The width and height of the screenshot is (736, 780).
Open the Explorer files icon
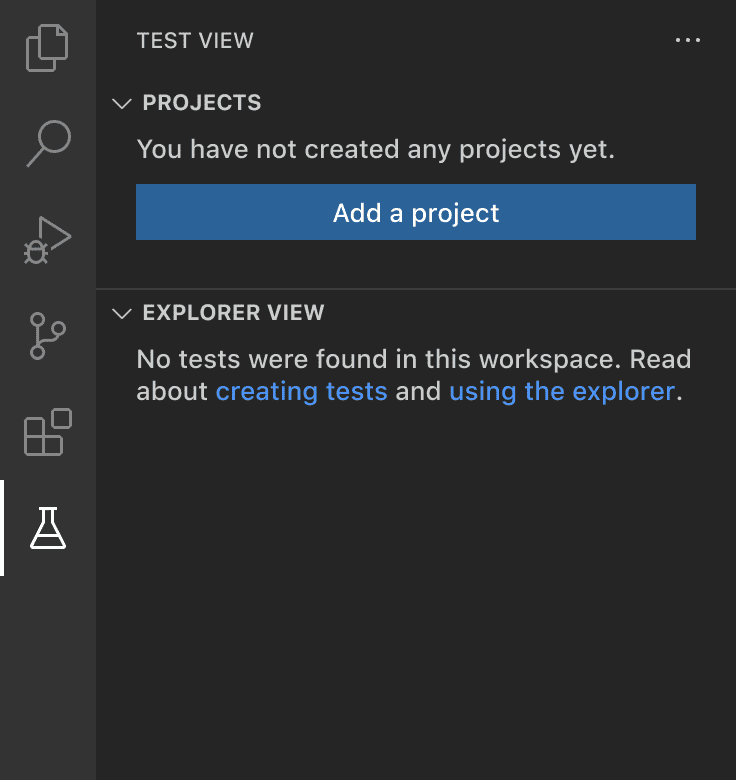tap(47, 48)
